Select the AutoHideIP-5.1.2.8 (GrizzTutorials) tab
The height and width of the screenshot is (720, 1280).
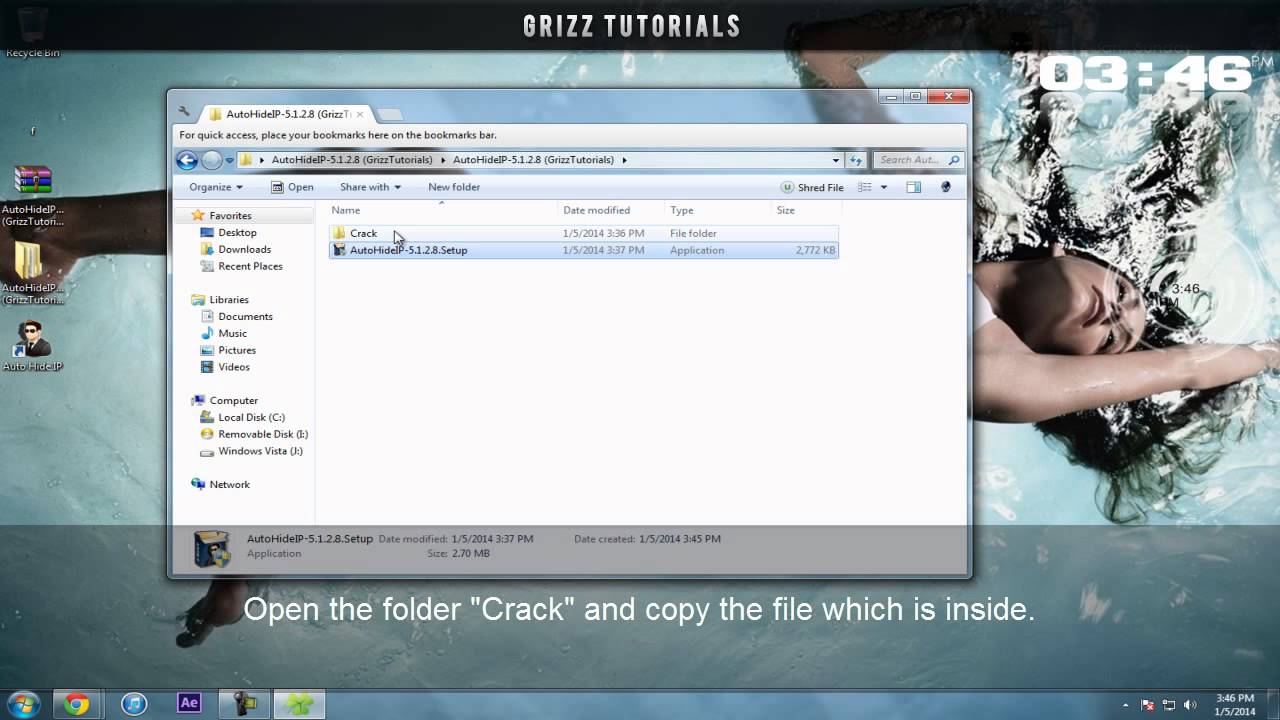285,114
